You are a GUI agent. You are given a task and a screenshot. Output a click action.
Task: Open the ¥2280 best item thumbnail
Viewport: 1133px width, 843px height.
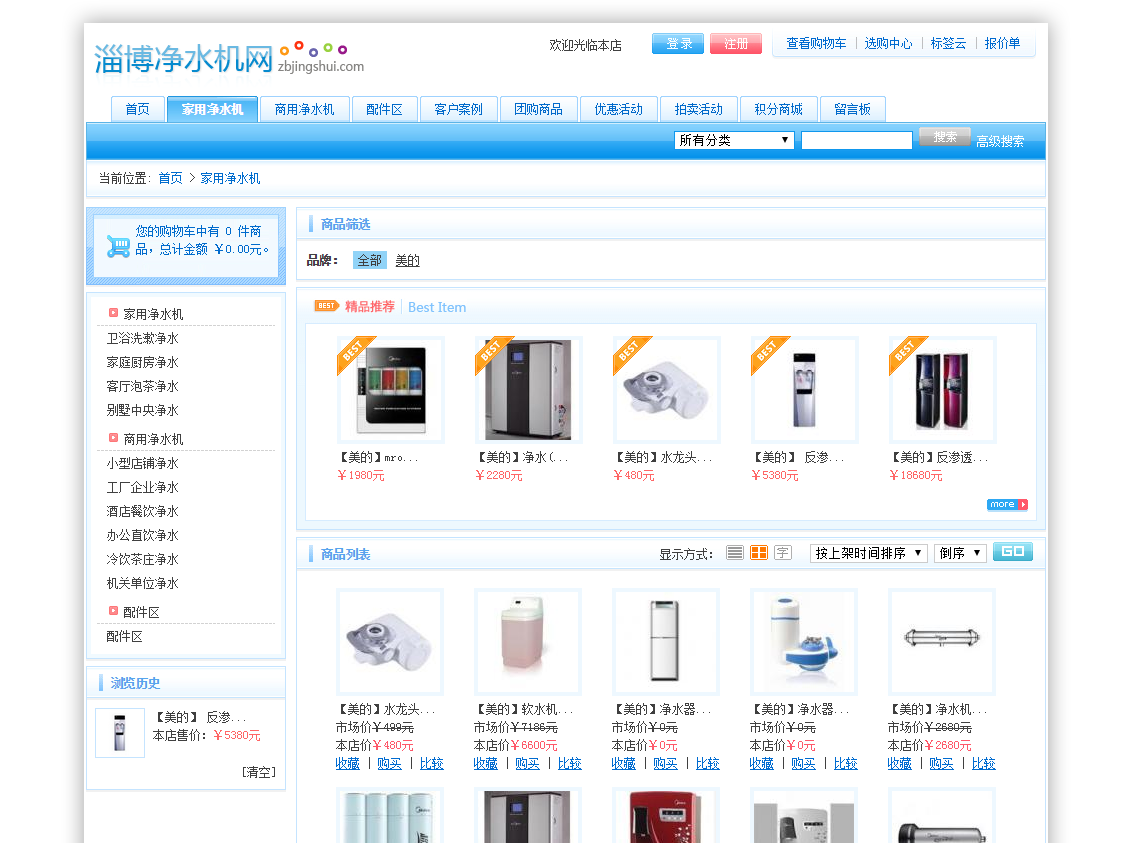[x=528, y=389]
